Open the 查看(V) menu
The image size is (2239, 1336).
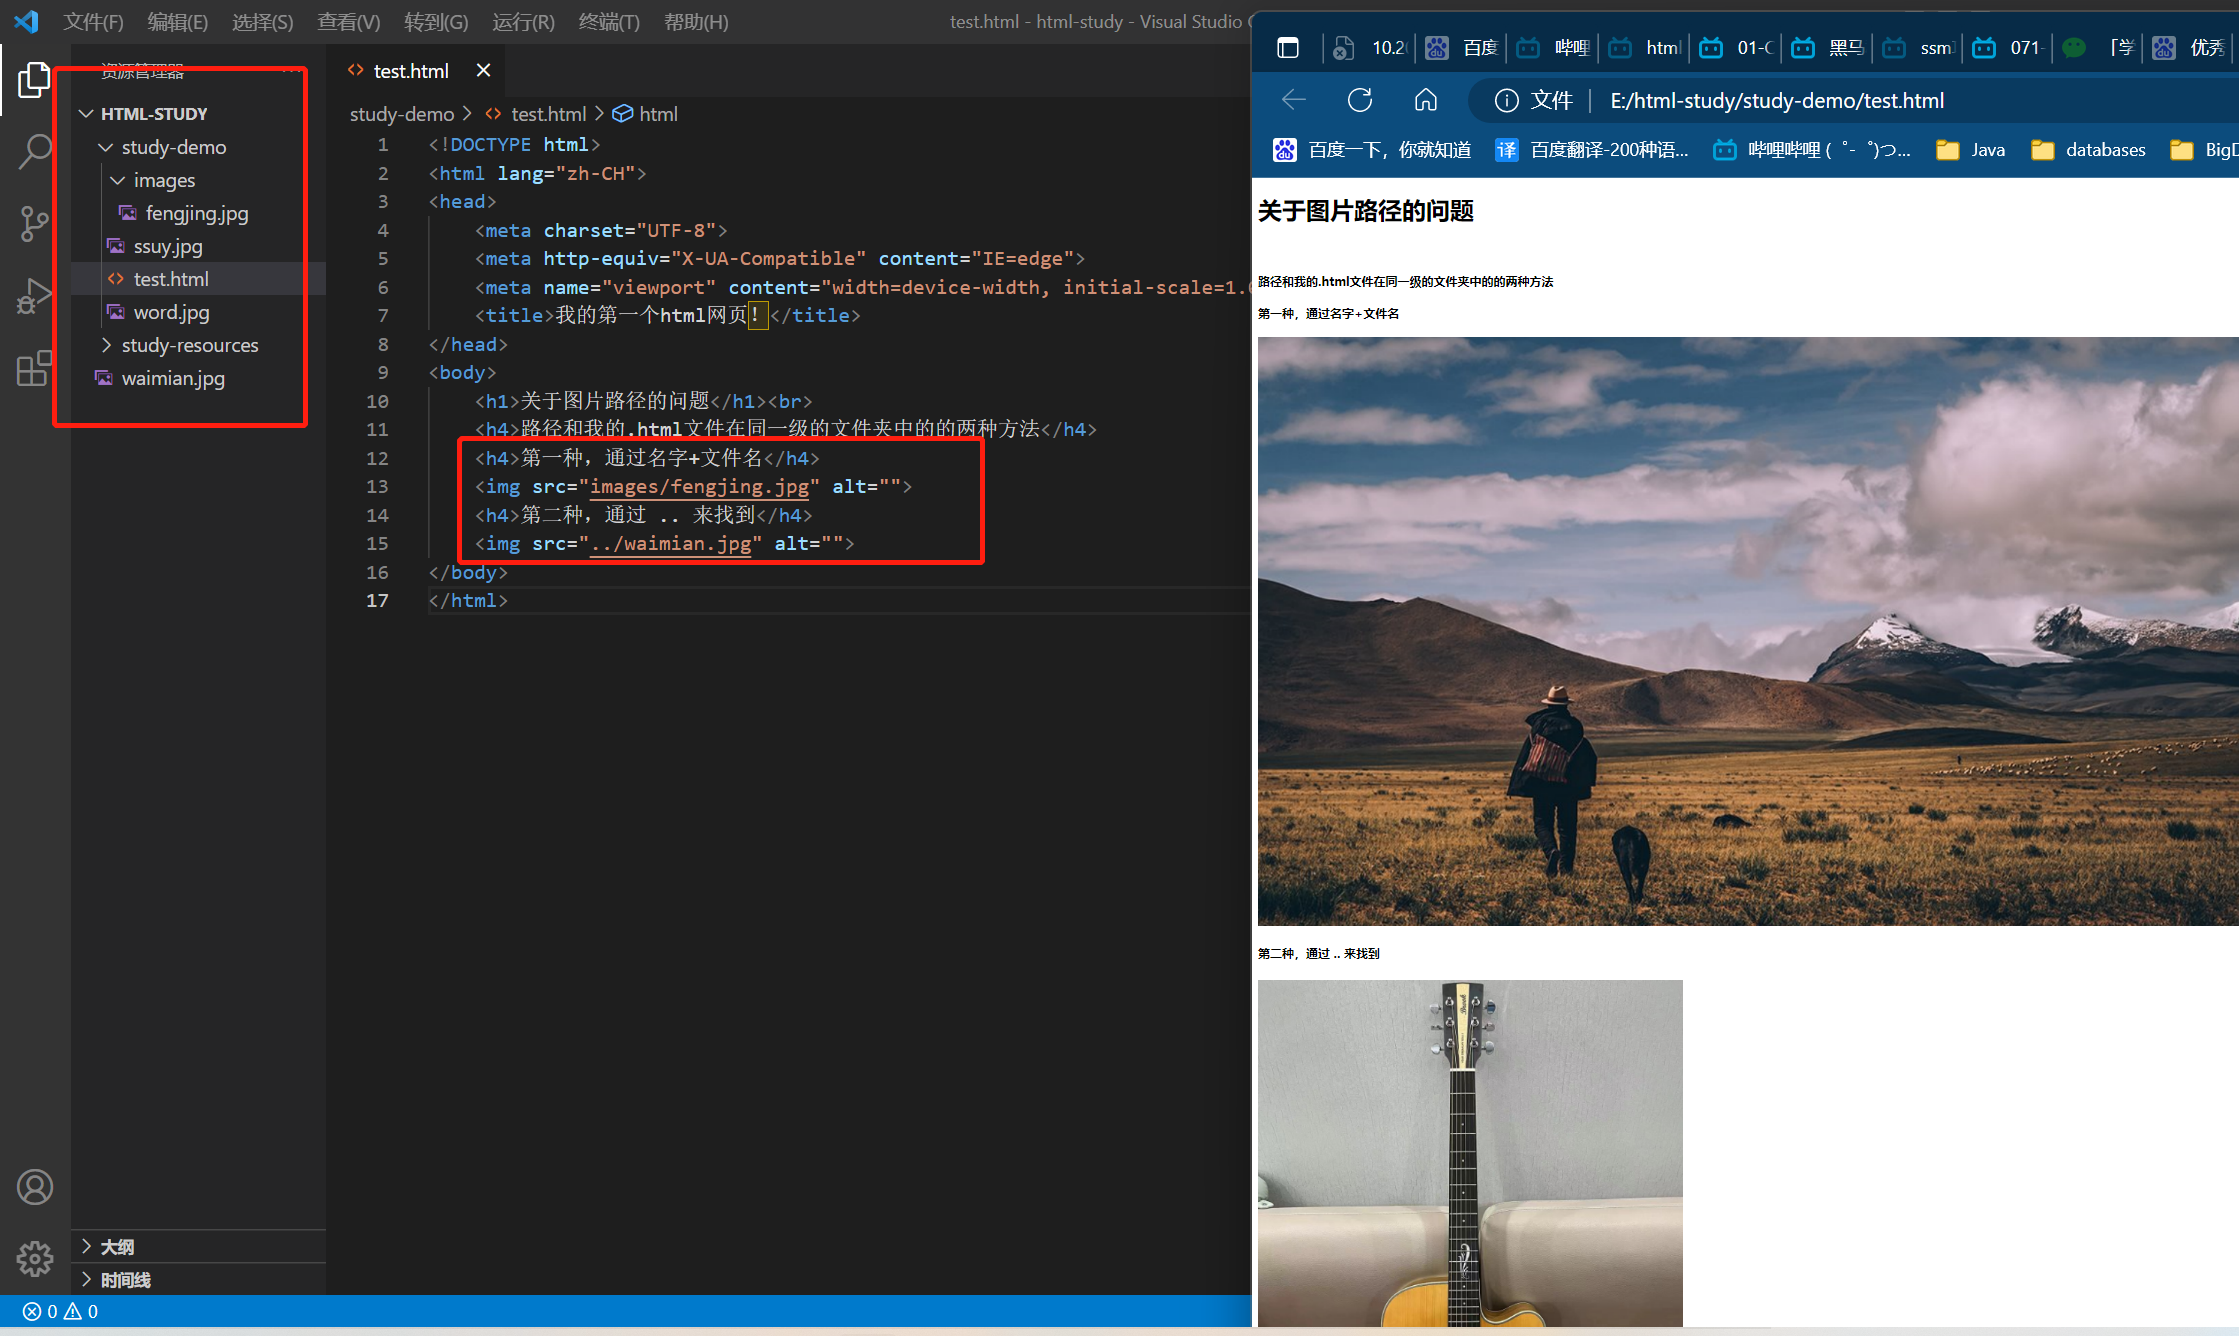(348, 22)
